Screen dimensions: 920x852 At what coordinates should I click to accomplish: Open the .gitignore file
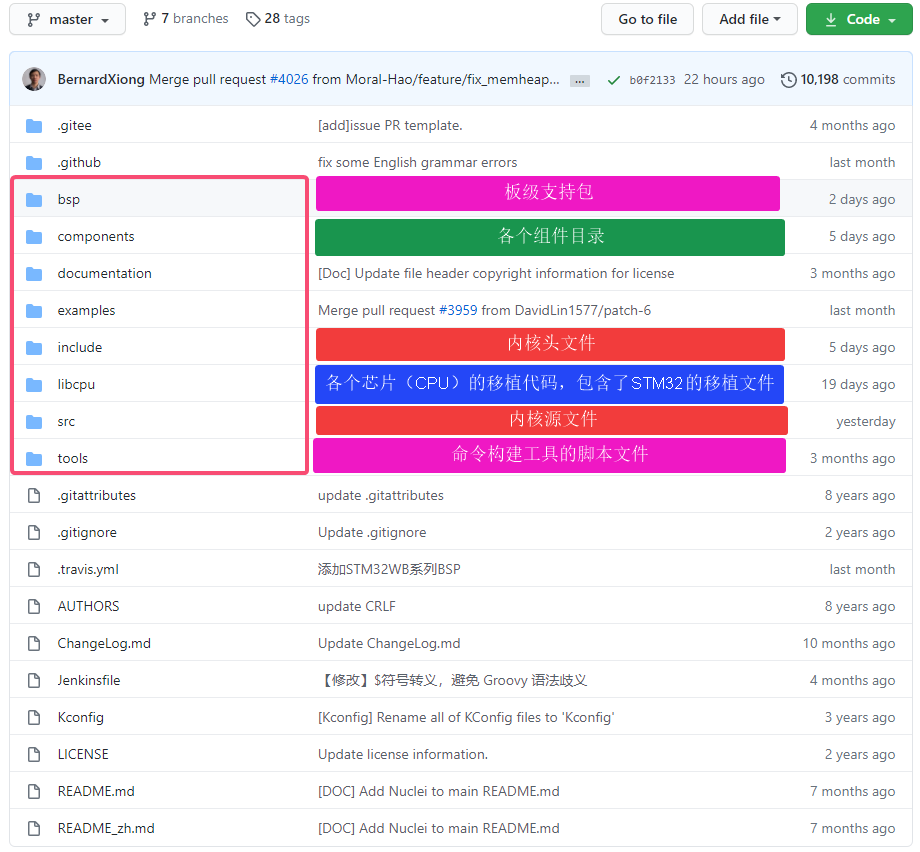87,532
